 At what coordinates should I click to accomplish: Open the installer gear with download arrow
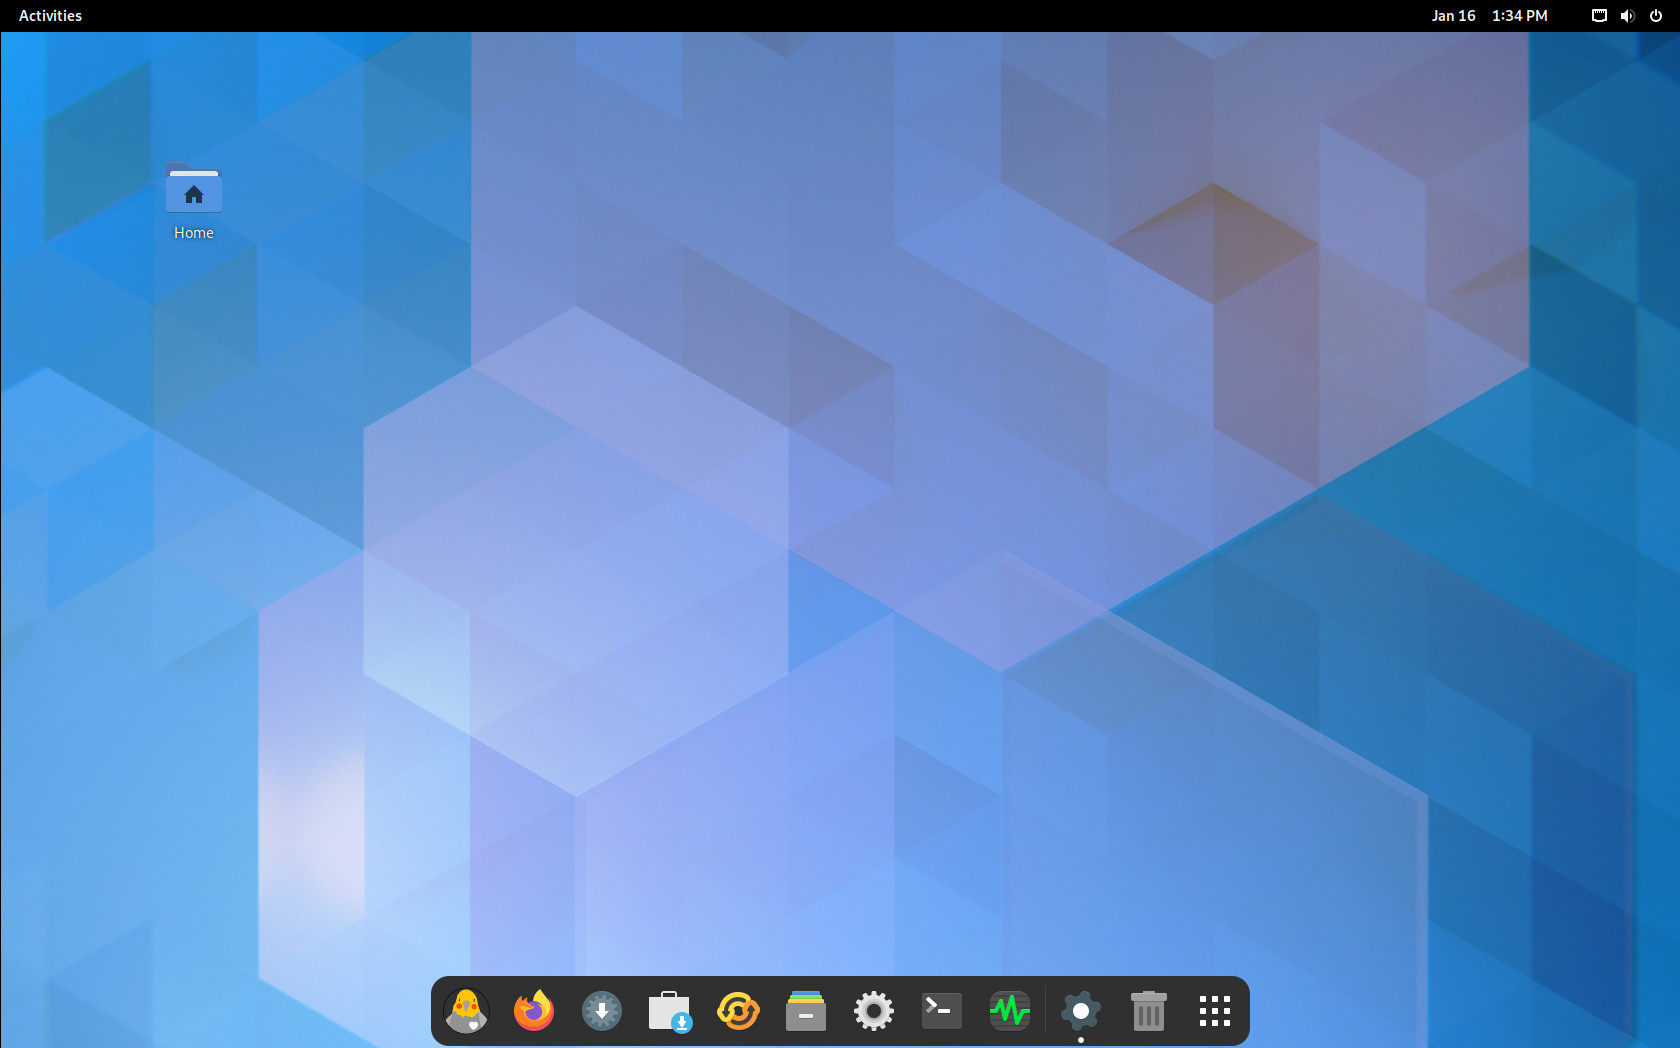click(602, 1011)
